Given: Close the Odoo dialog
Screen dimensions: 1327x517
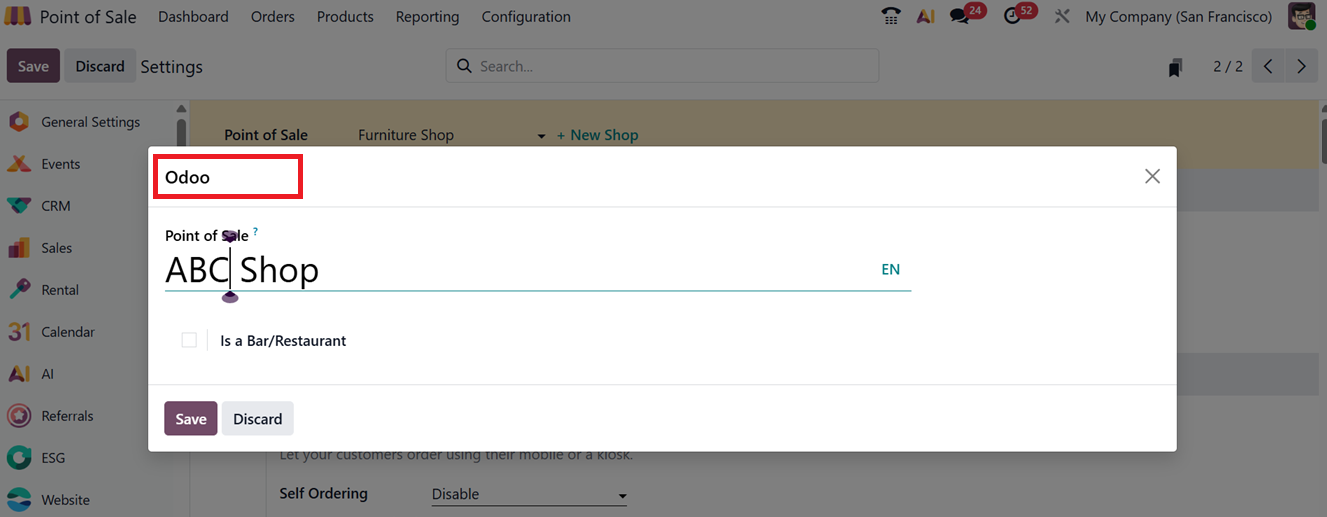Looking at the screenshot, I should pyautogui.click(x=1152, y=176).
